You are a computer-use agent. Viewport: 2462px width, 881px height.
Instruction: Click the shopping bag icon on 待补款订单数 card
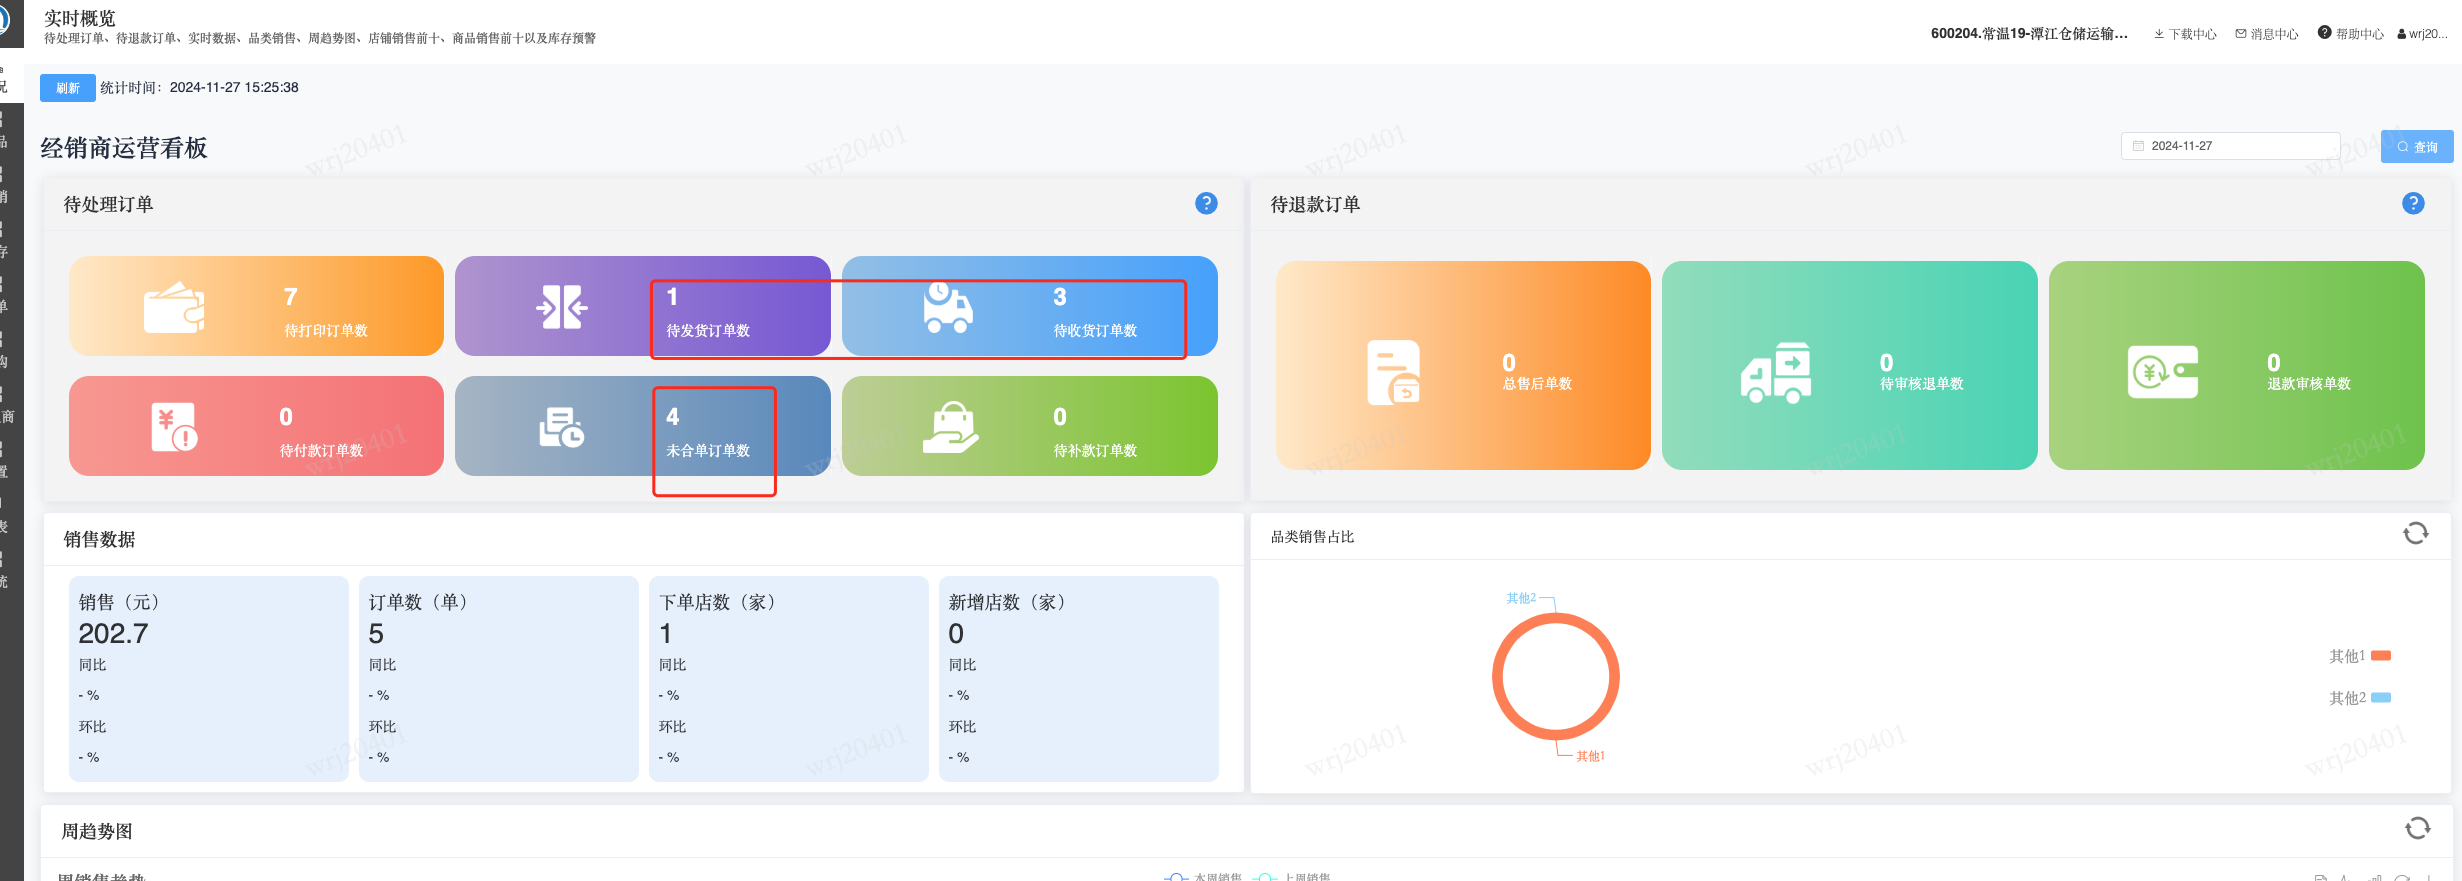click(950, 427)
